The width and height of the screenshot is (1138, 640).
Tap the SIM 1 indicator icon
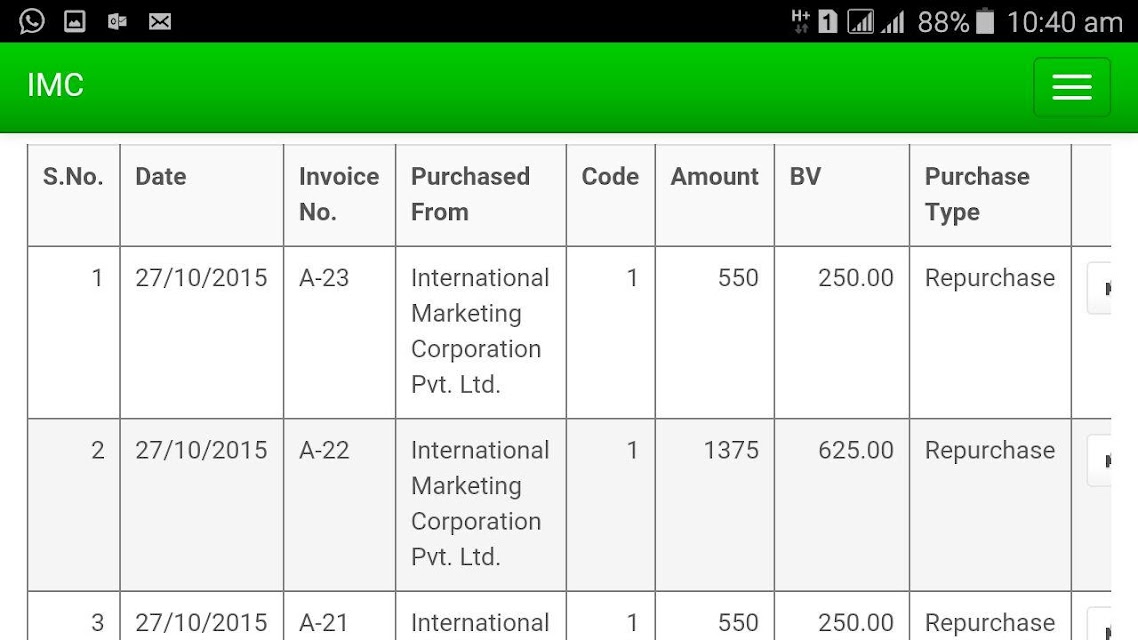(827, 22)
